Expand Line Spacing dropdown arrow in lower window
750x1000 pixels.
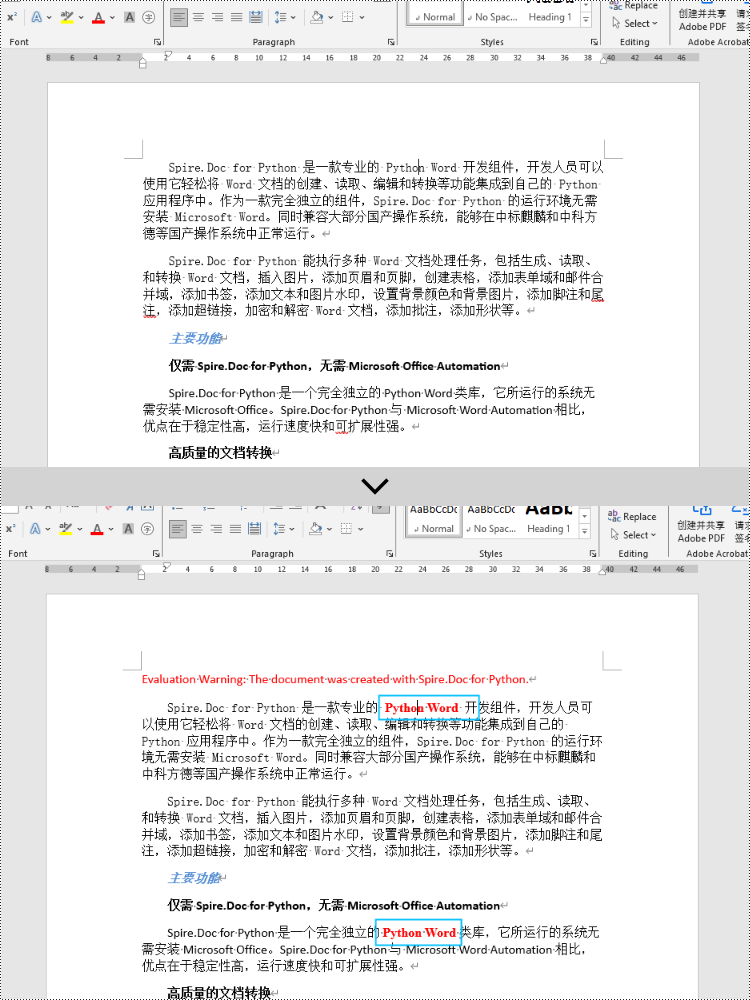pyautogui.click(x=292, y=529)
